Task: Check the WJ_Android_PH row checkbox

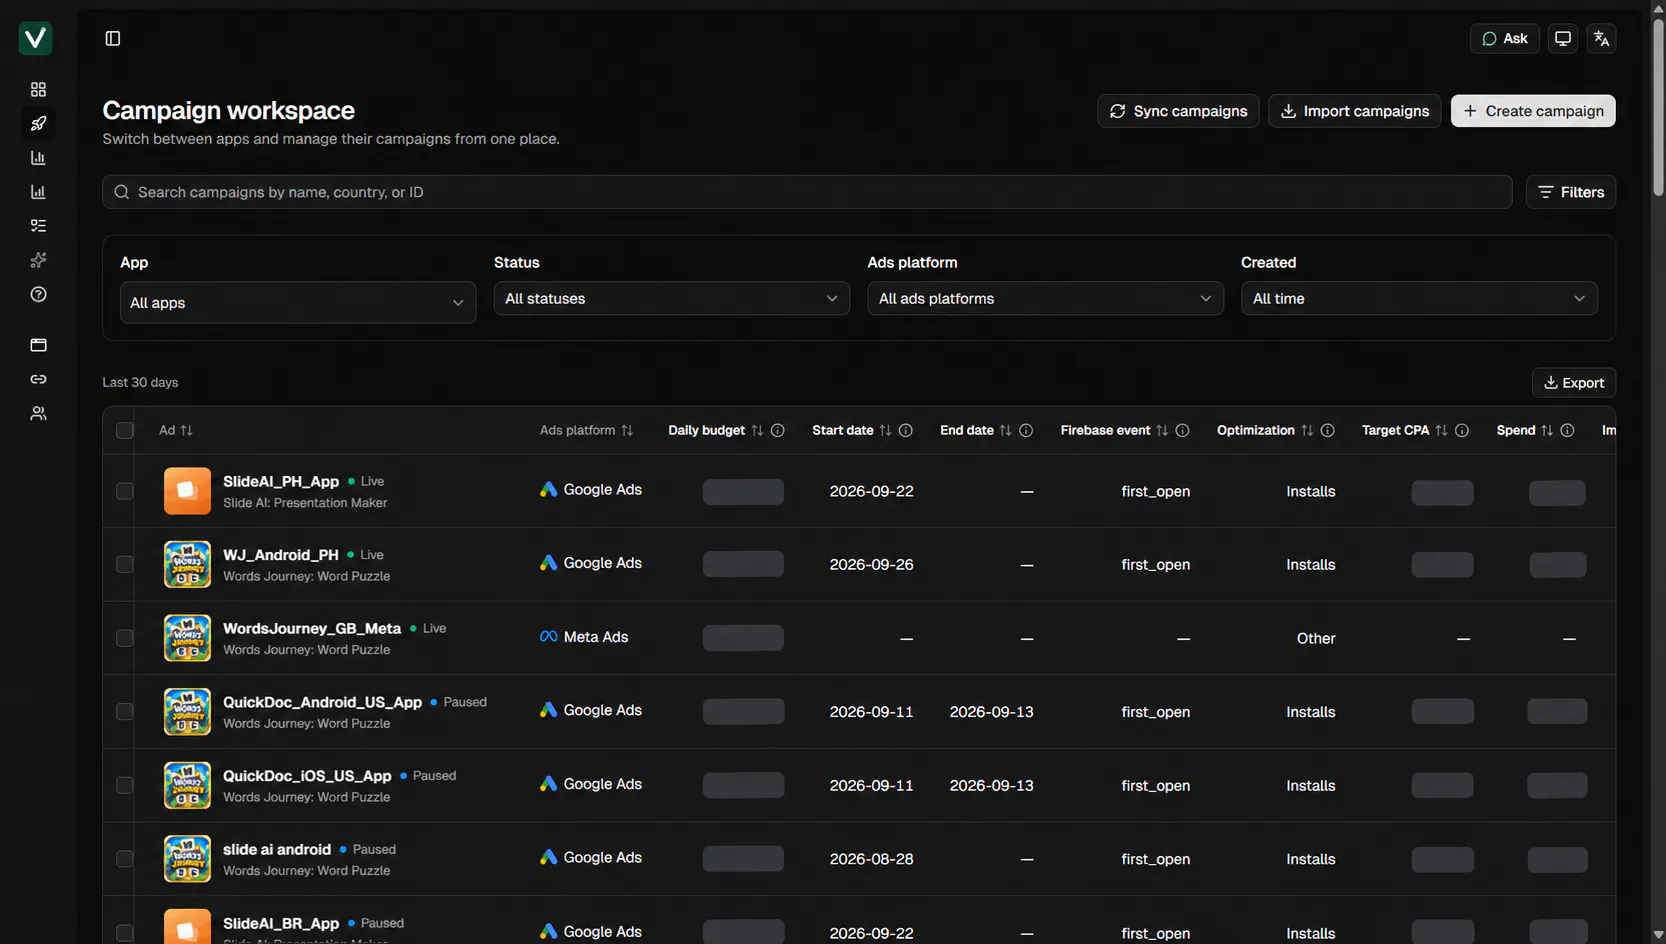Action: tap(125, 564)
